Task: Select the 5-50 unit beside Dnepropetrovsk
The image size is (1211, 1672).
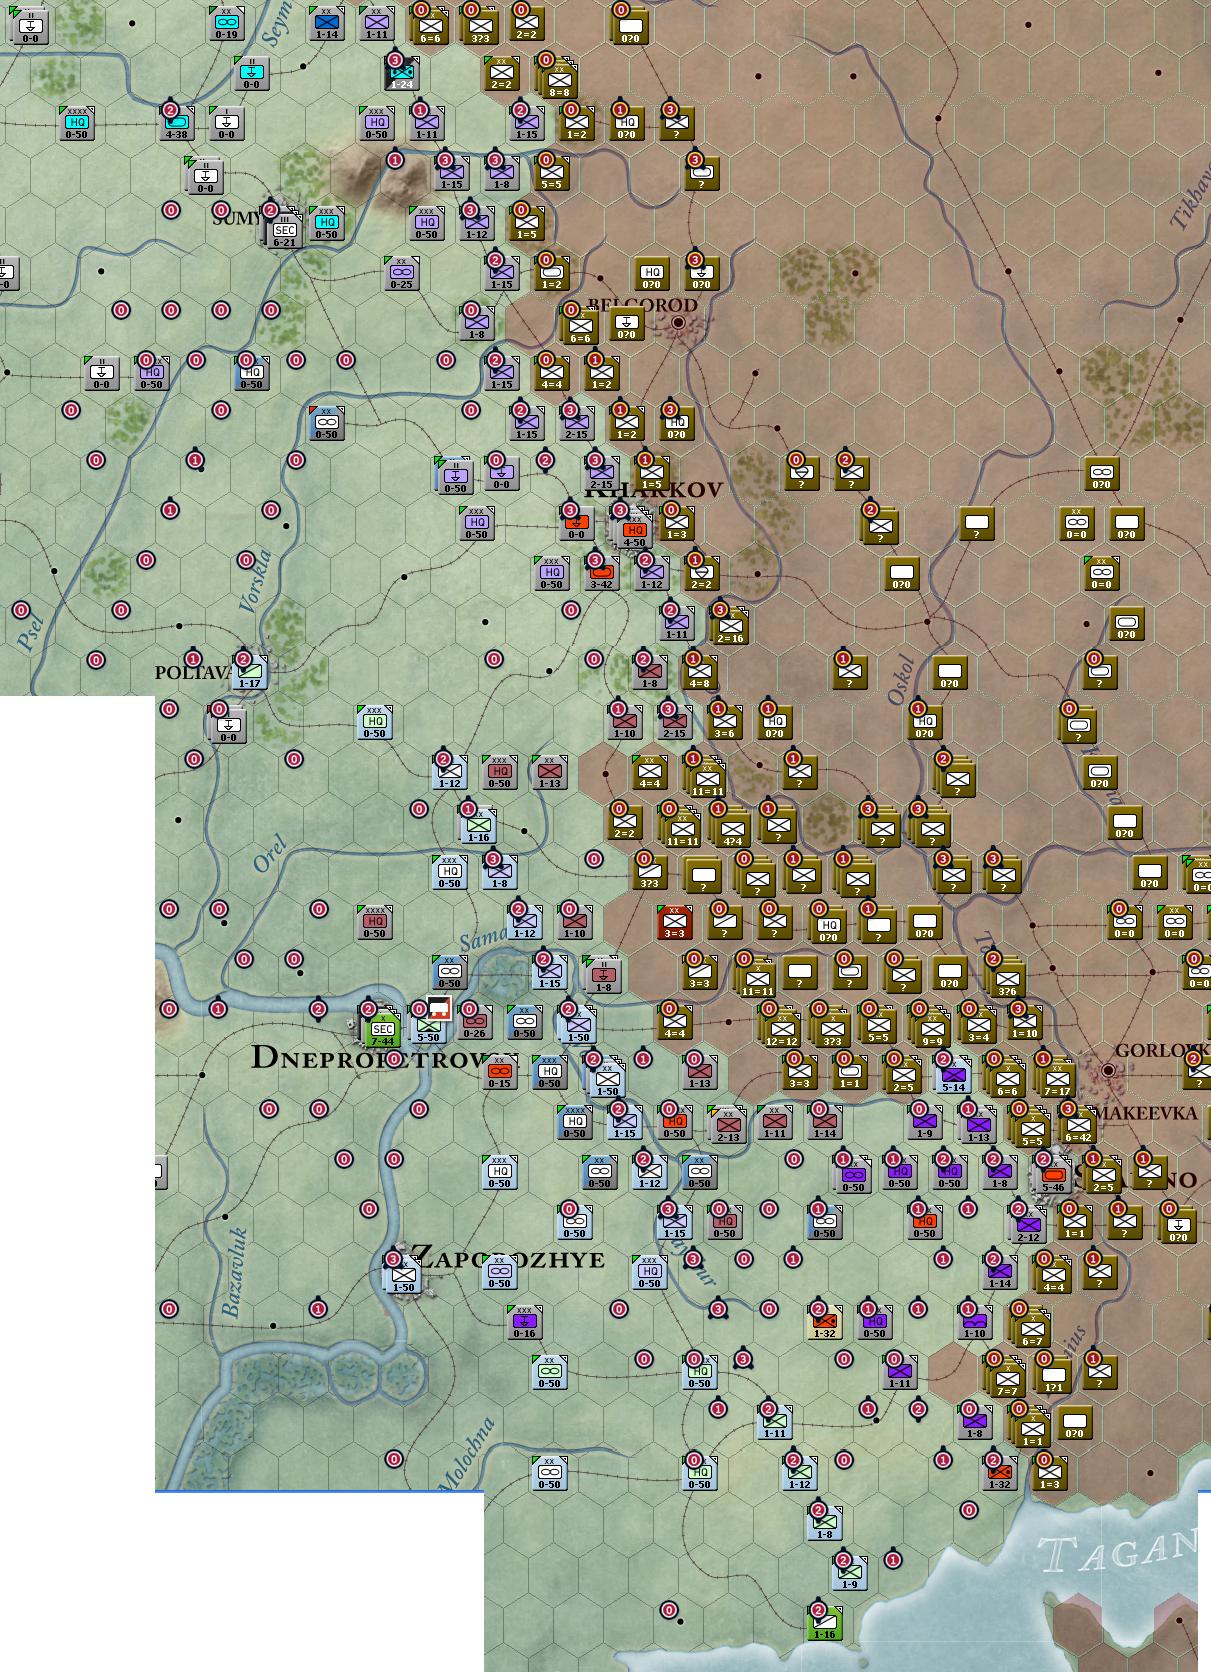Action: (428, 1026)
